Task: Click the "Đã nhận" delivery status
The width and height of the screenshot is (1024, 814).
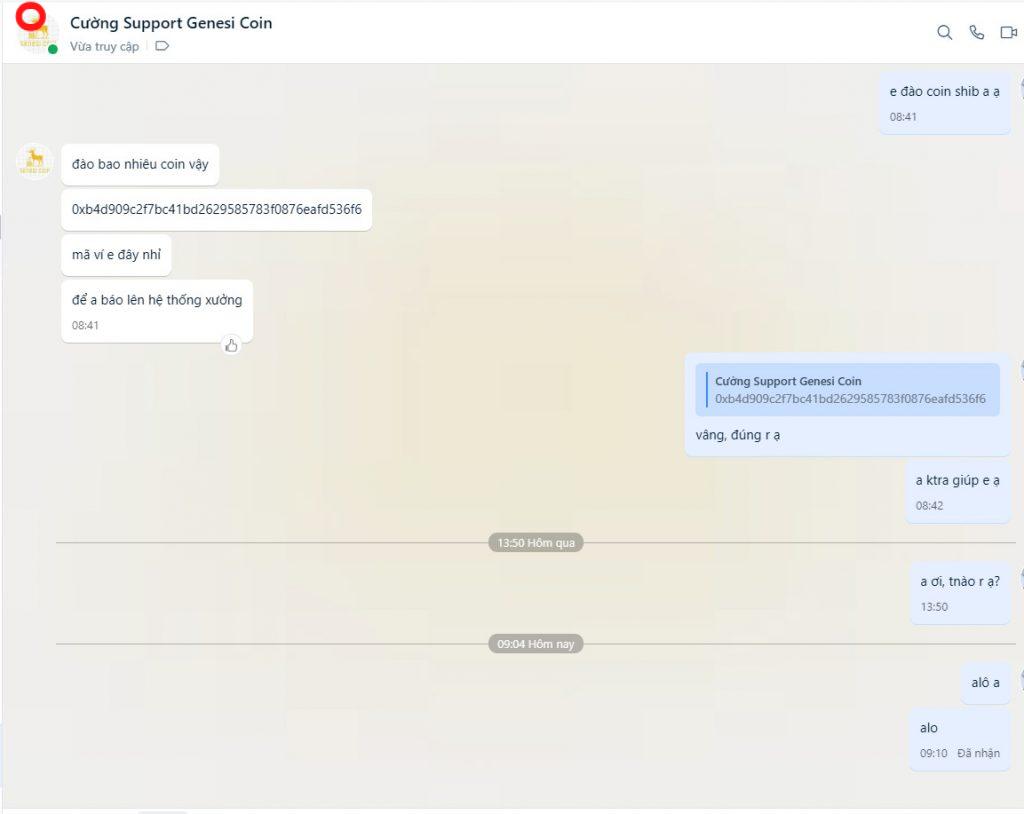Action: point(978,753)
